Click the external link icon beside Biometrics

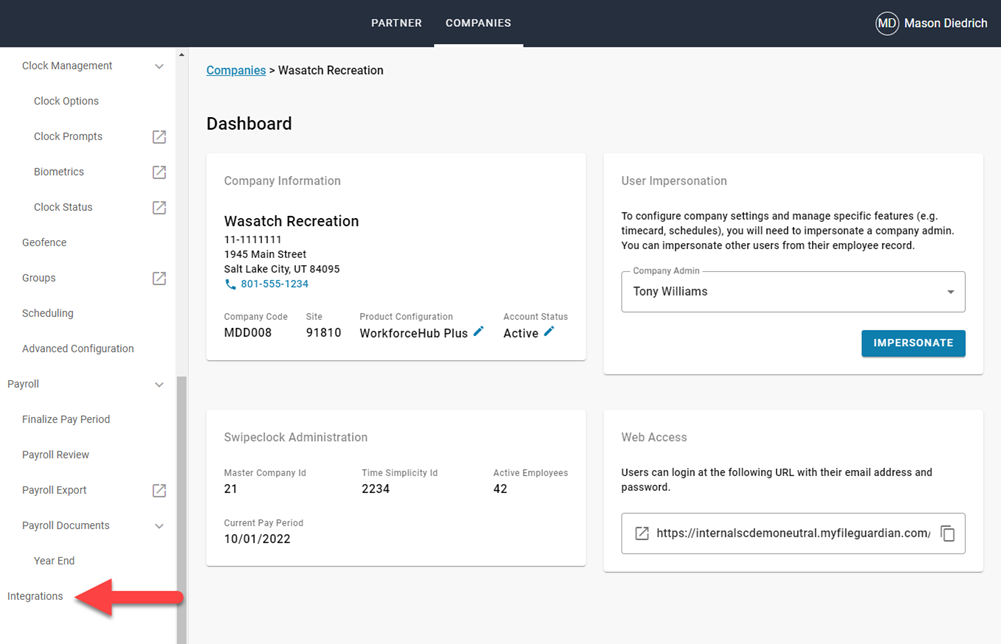click(x=159, y=171)
